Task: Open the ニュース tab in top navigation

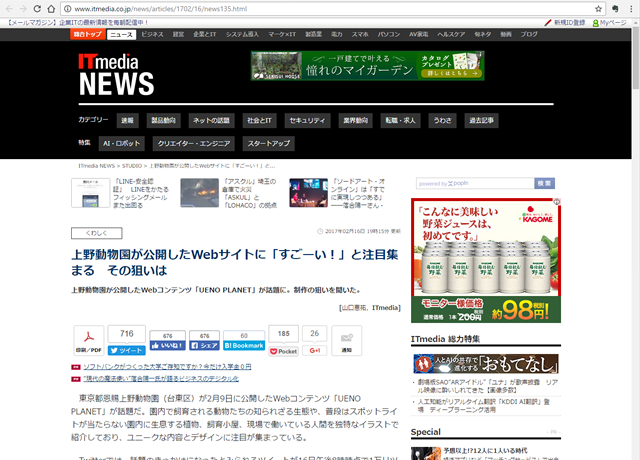Action: point(122,34)
